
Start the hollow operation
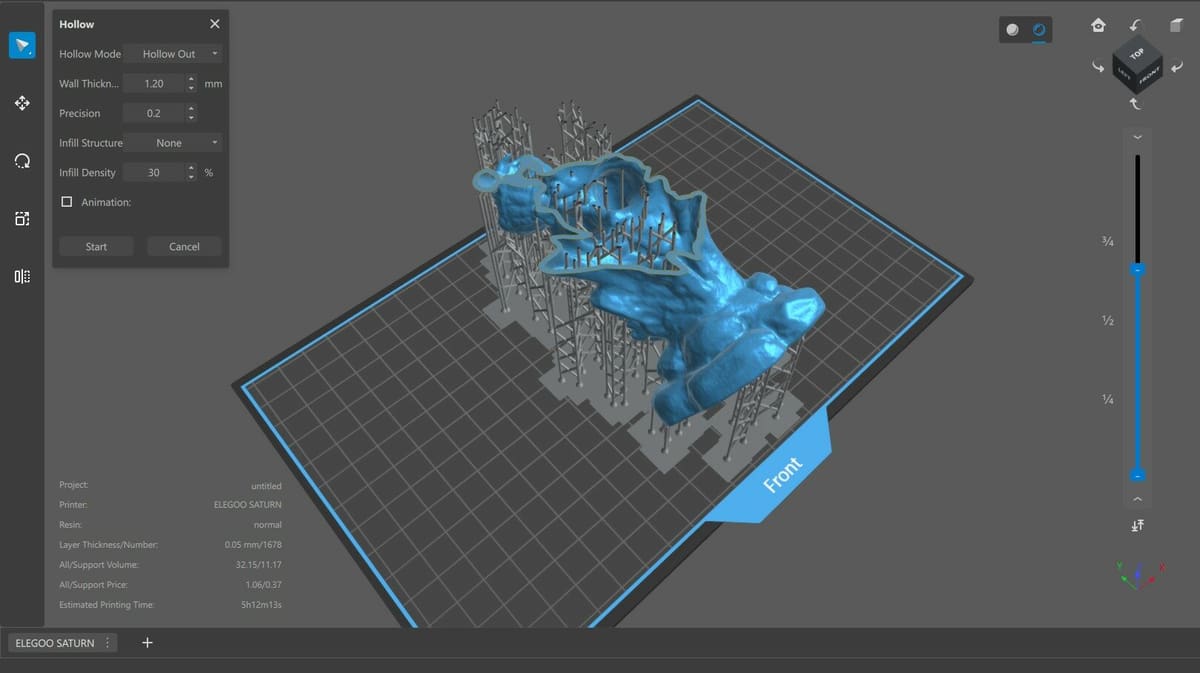point(96,247)
